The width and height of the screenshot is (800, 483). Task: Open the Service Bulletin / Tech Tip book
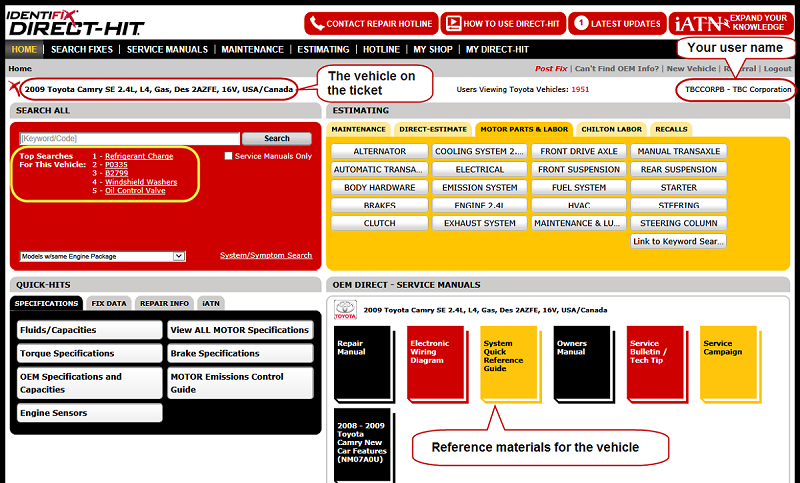coord(658,365)
